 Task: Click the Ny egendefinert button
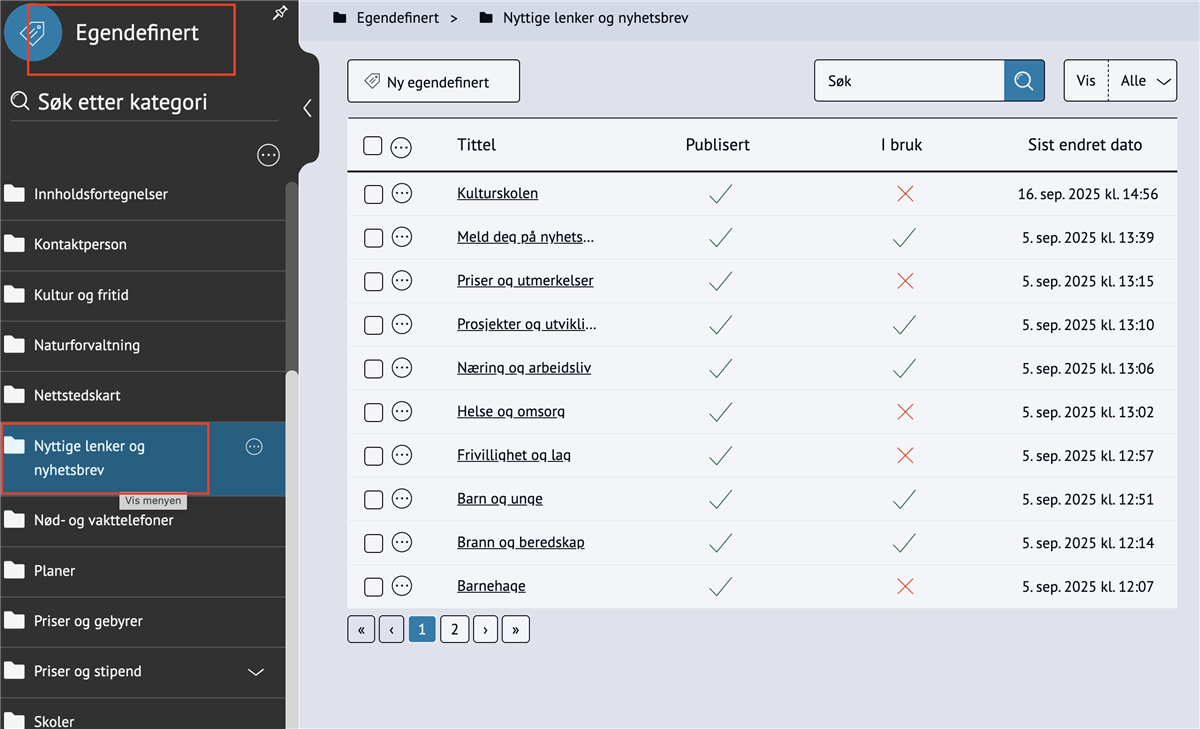[433, 81]
